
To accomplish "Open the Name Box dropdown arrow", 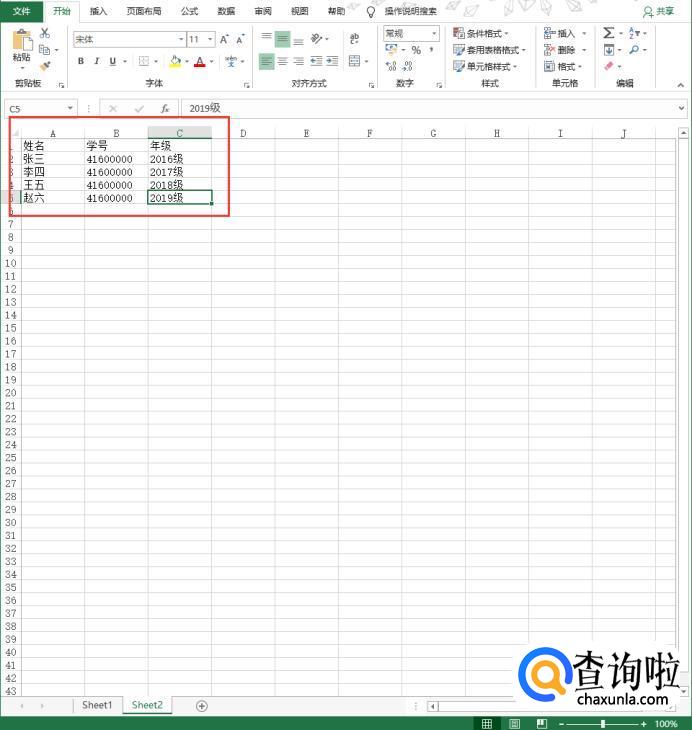I will (x=70, y=108).
